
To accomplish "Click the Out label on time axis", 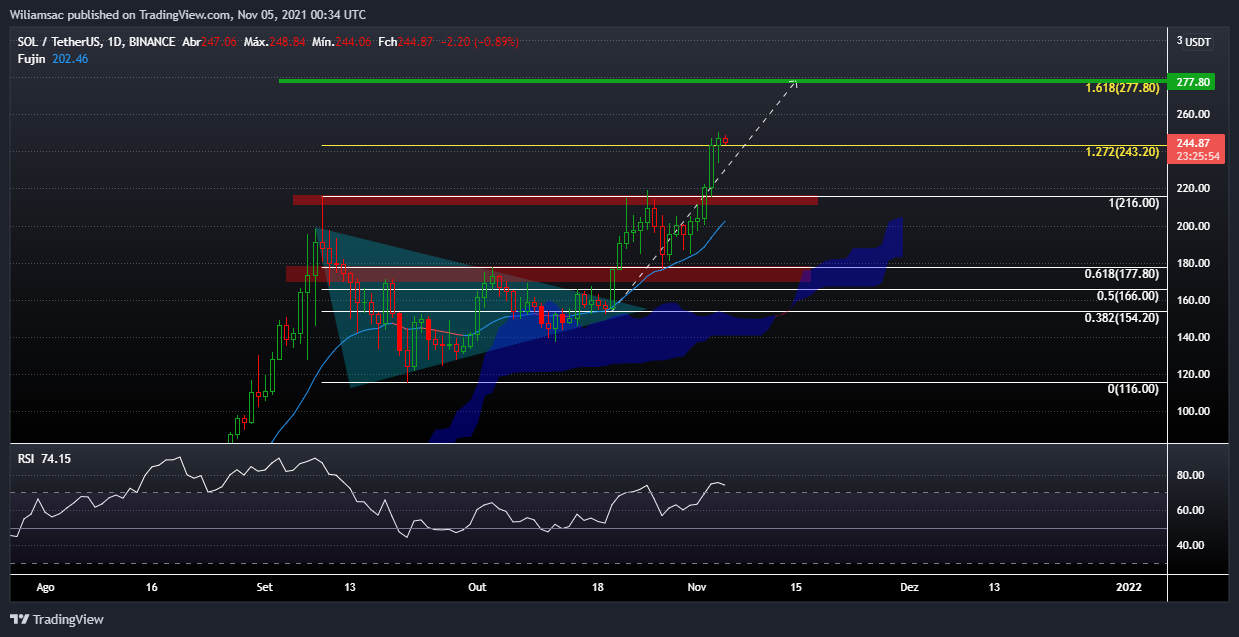I will point(477,587).
